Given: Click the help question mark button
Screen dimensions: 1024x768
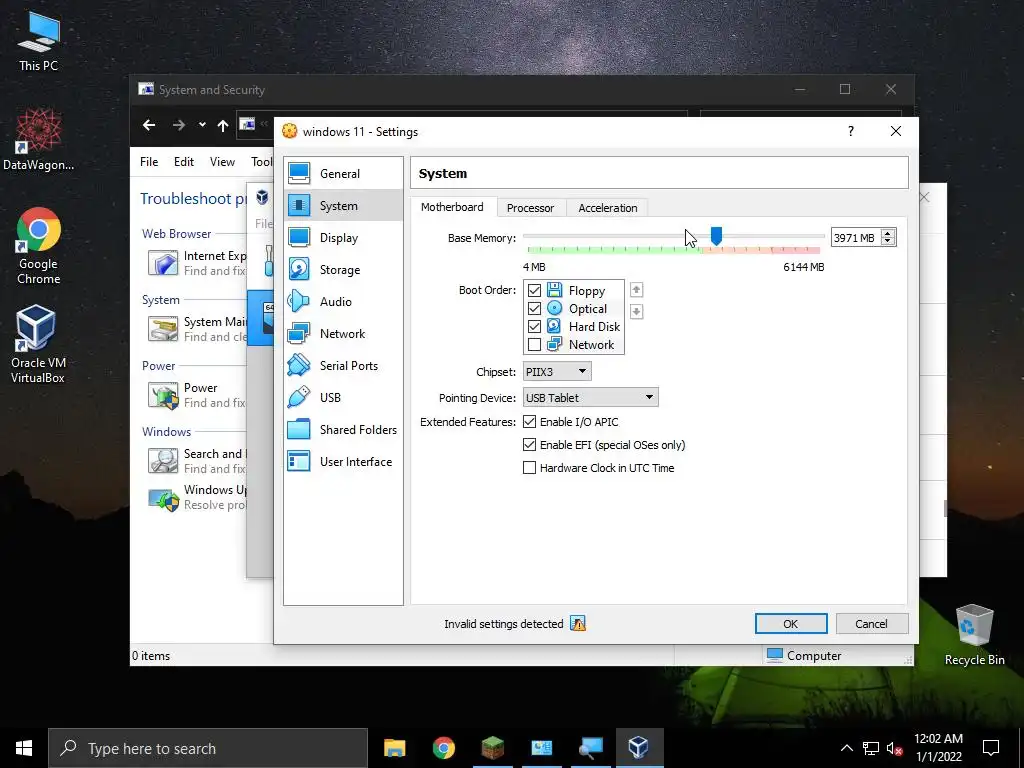Looking at the screenshot, I should pos(850,131).
